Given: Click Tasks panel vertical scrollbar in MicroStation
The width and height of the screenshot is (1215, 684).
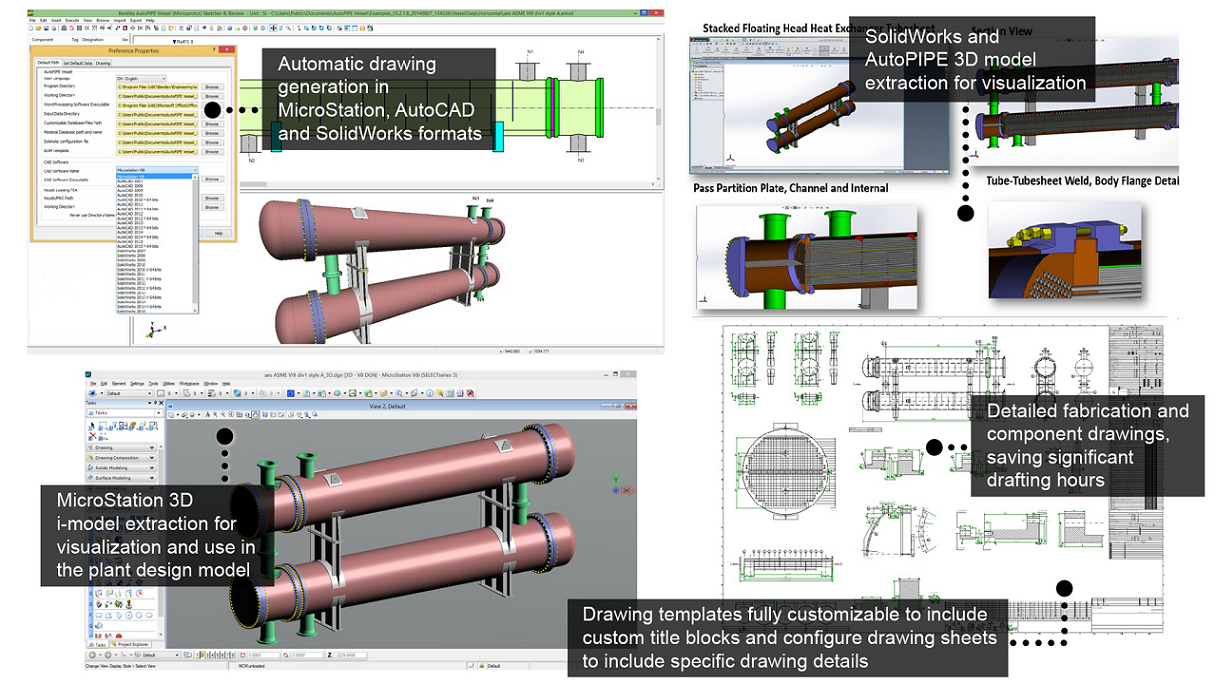Looking at the screenshot, I should 161,540.
